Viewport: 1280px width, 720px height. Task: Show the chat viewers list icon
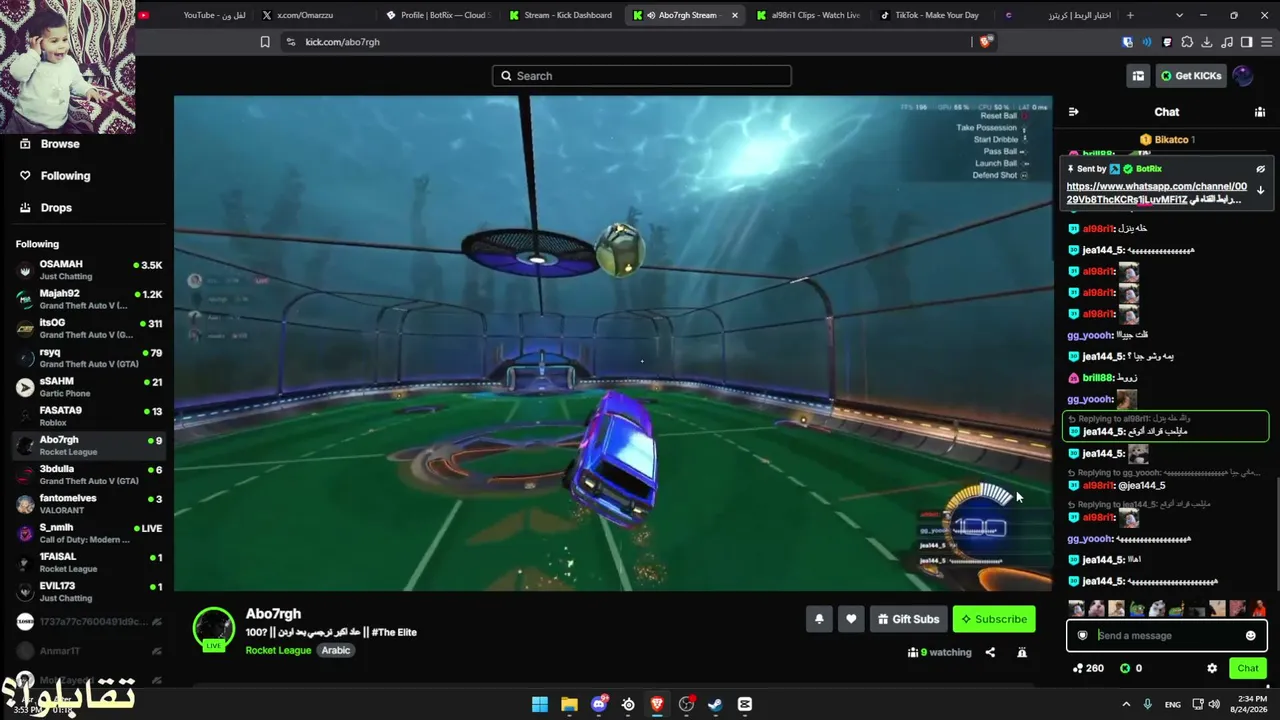(x=1260, y=112)
